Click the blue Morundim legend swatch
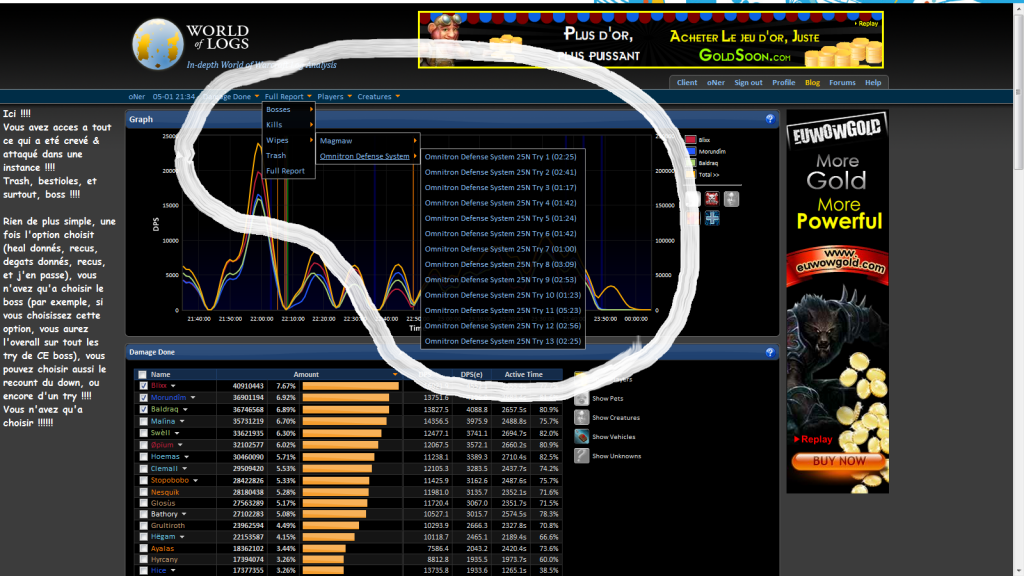1024x576 pixels. (x=690, y=152)
